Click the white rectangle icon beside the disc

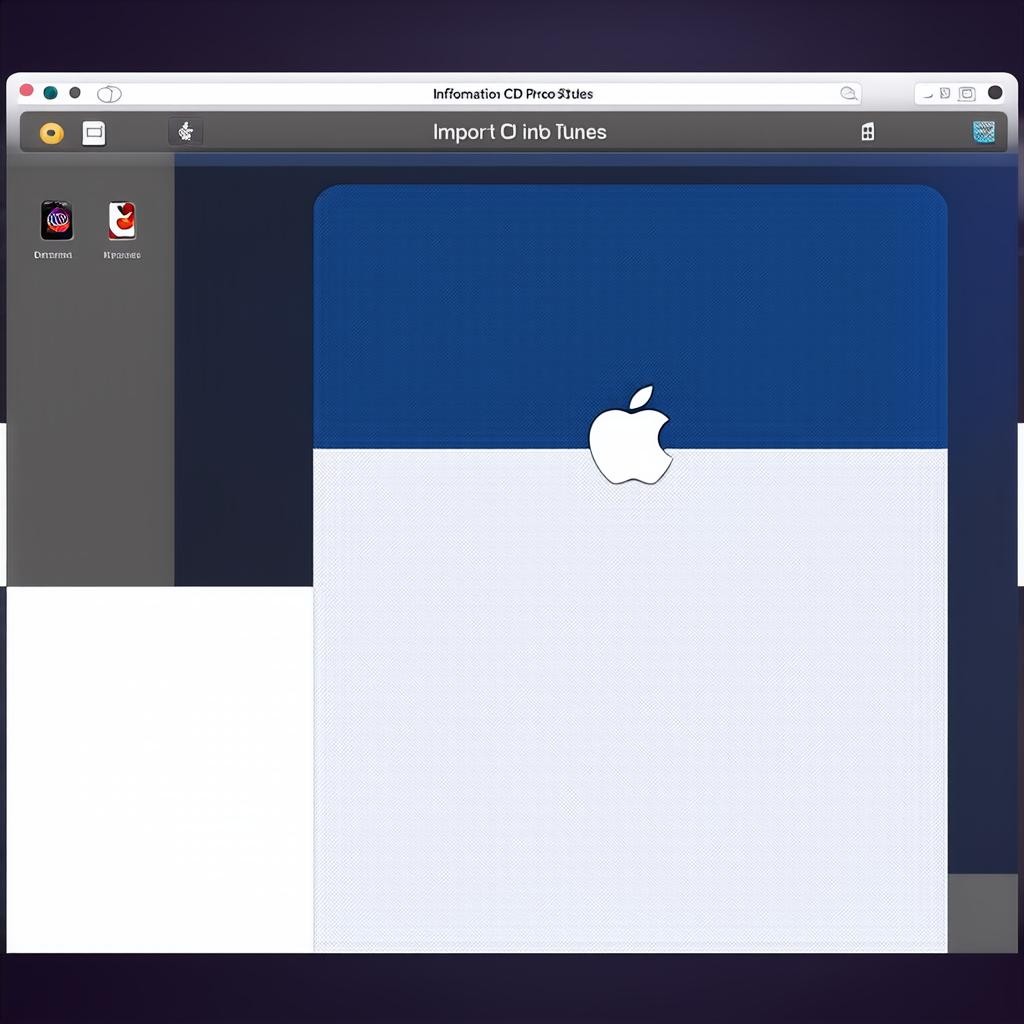93,133
